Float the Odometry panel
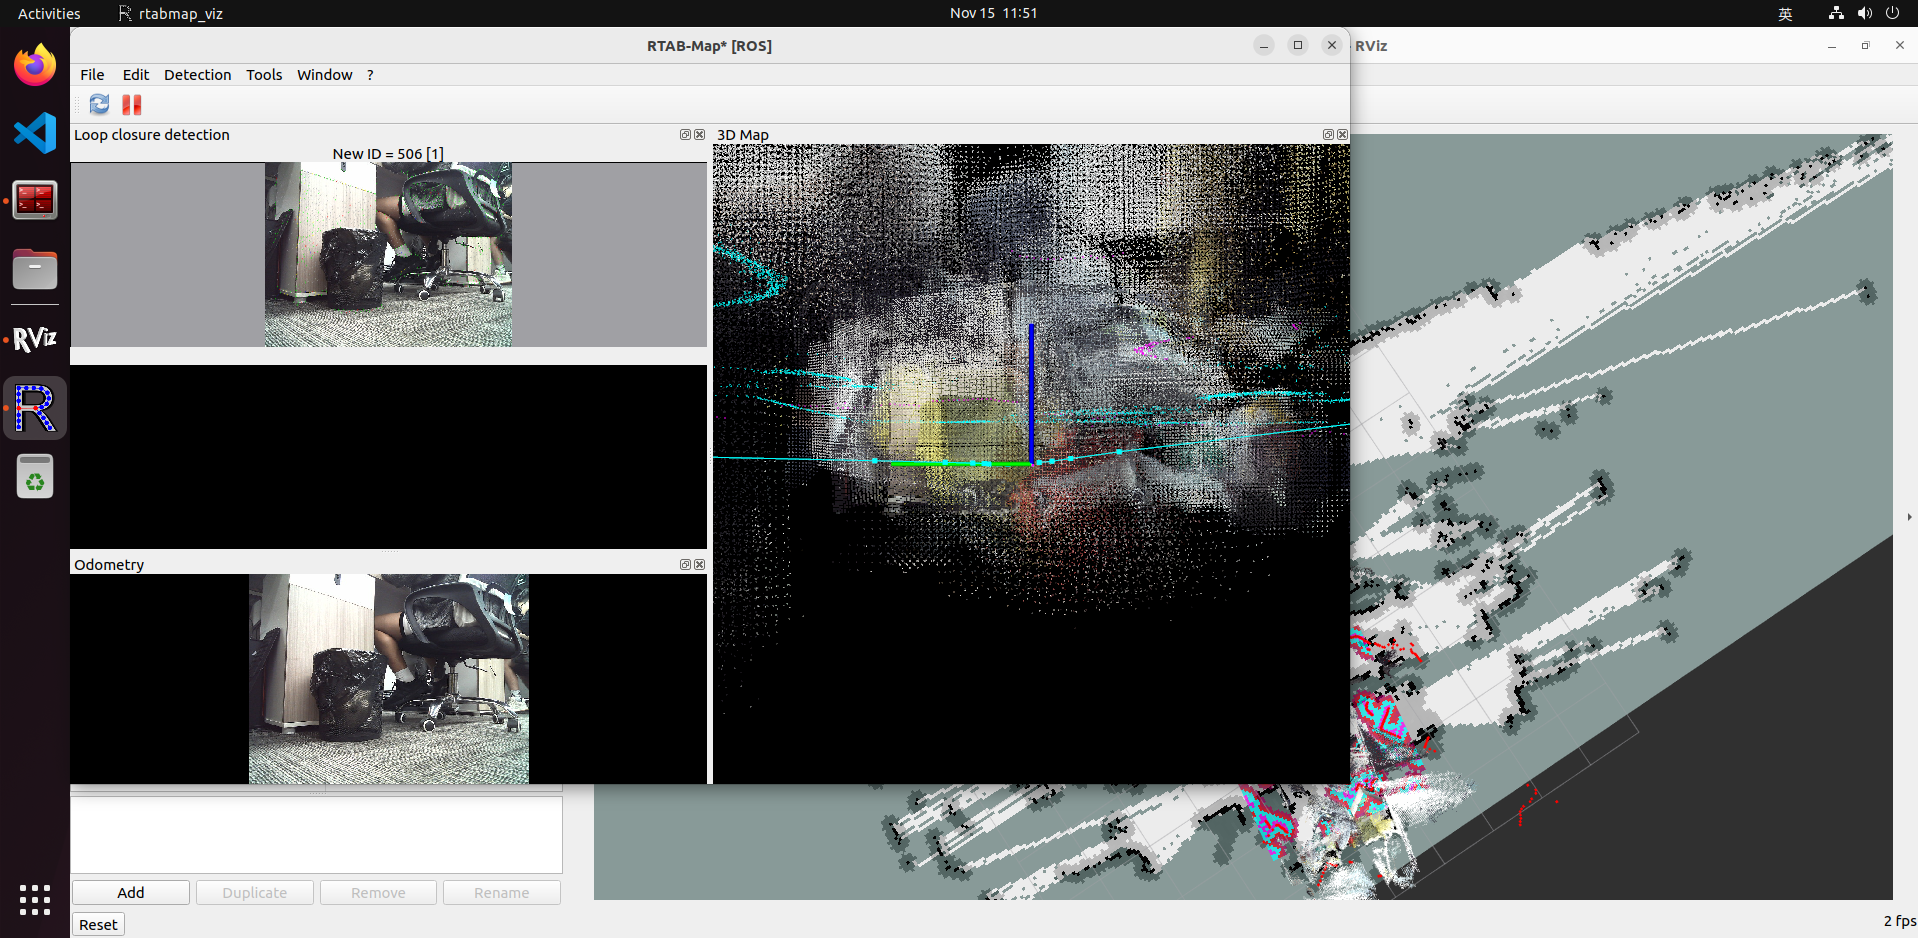 point(685,564)
